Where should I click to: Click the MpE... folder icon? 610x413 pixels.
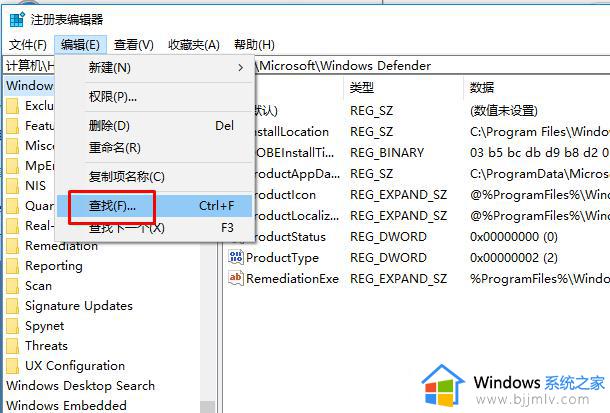point(12,166)
